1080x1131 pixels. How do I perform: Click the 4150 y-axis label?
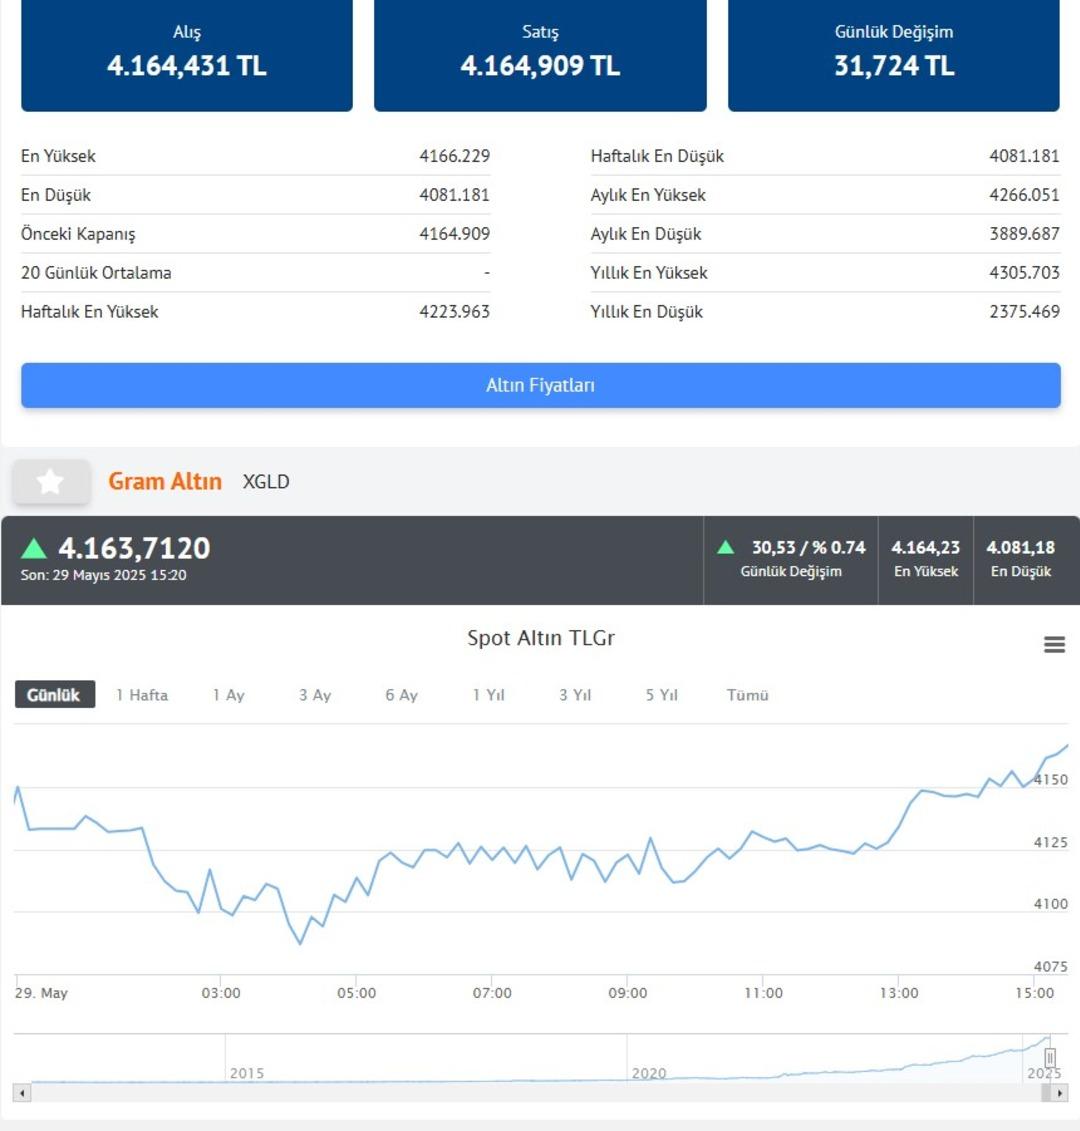(x=1050, y=780)
